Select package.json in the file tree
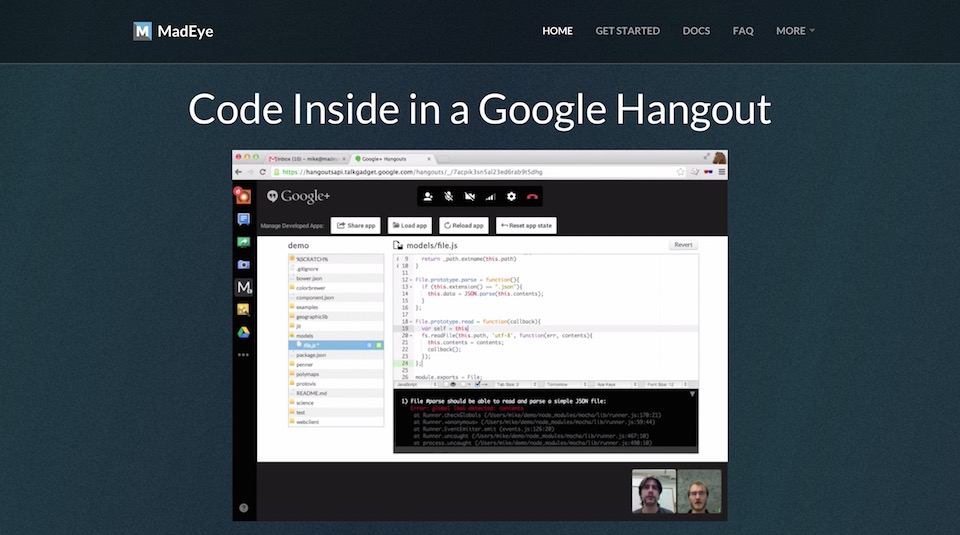This screenshot has height=535, width=960. coord(336,355)
